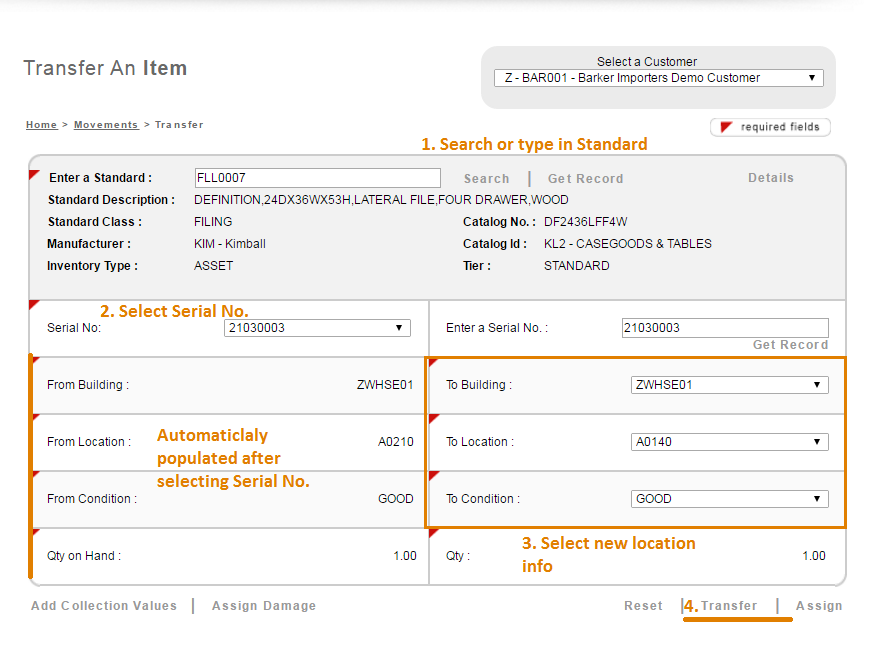This screenshot has height=655, width=882.
Task: Click Add Collection Values
Action: pos(104,606)
